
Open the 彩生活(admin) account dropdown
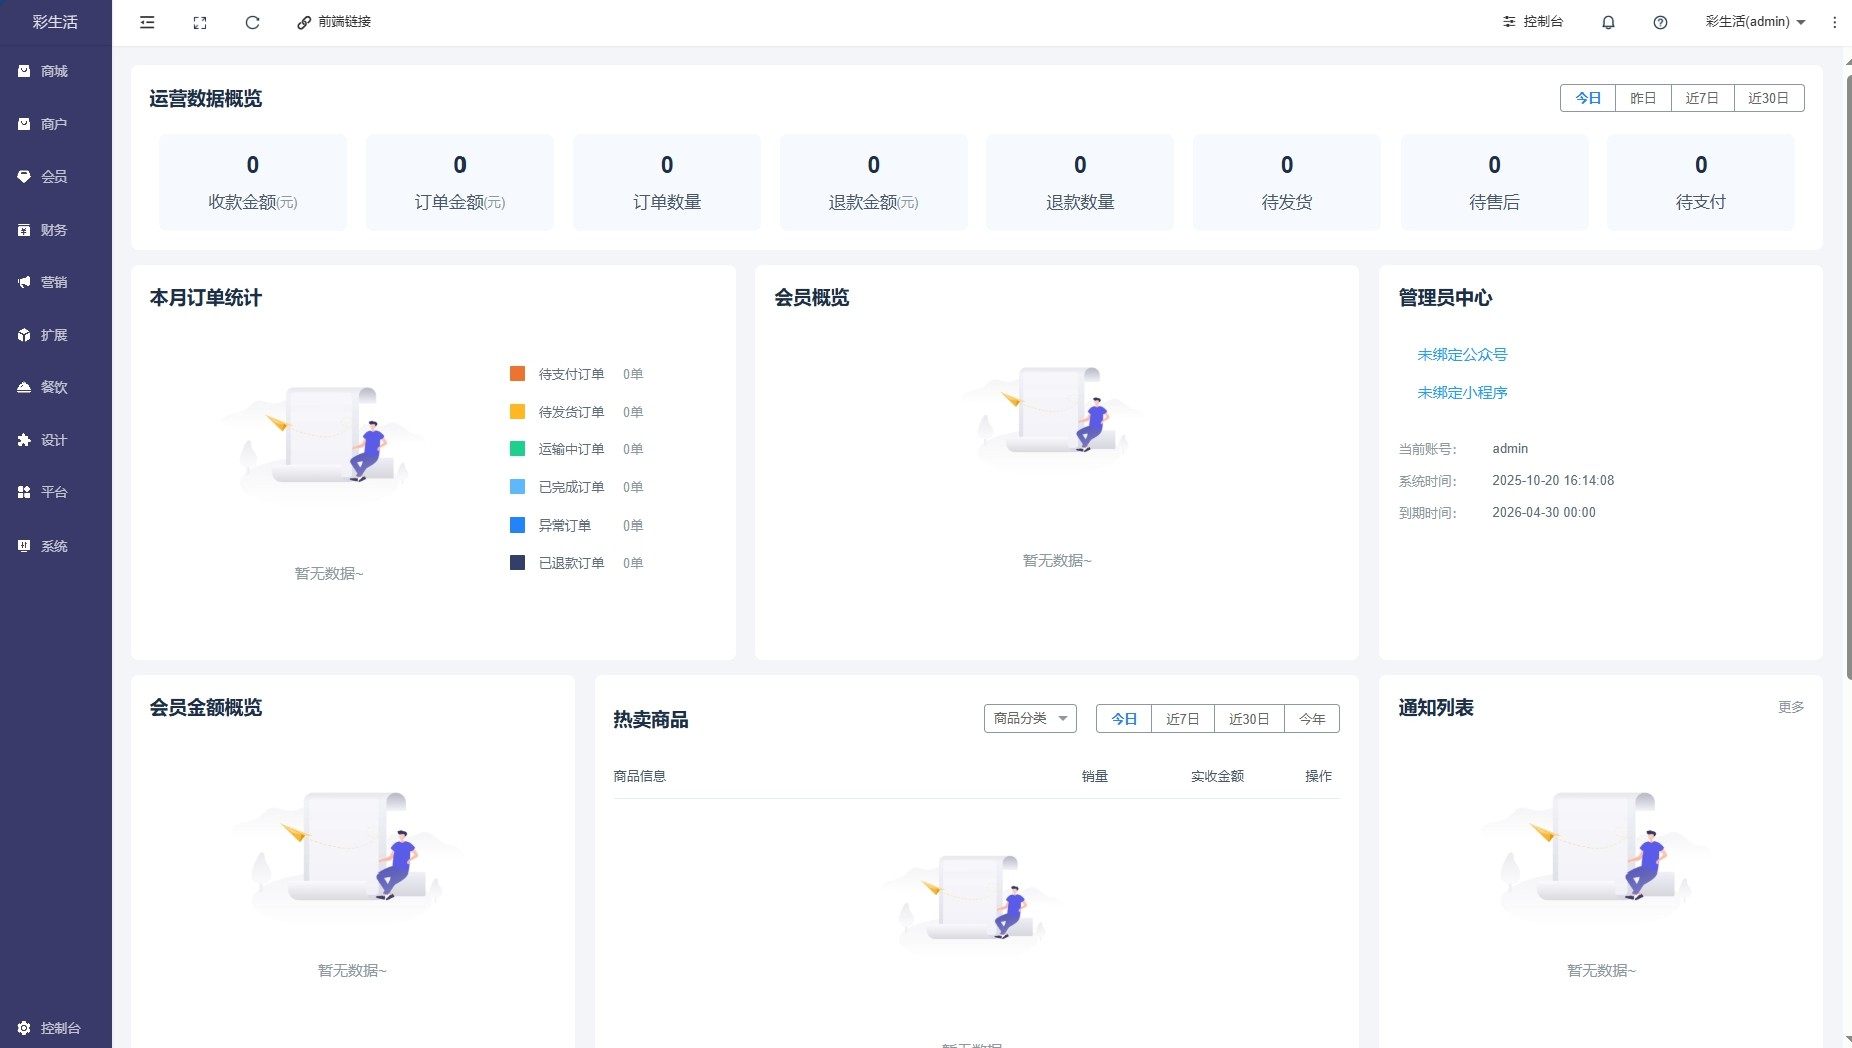(x=1755, y=22)
